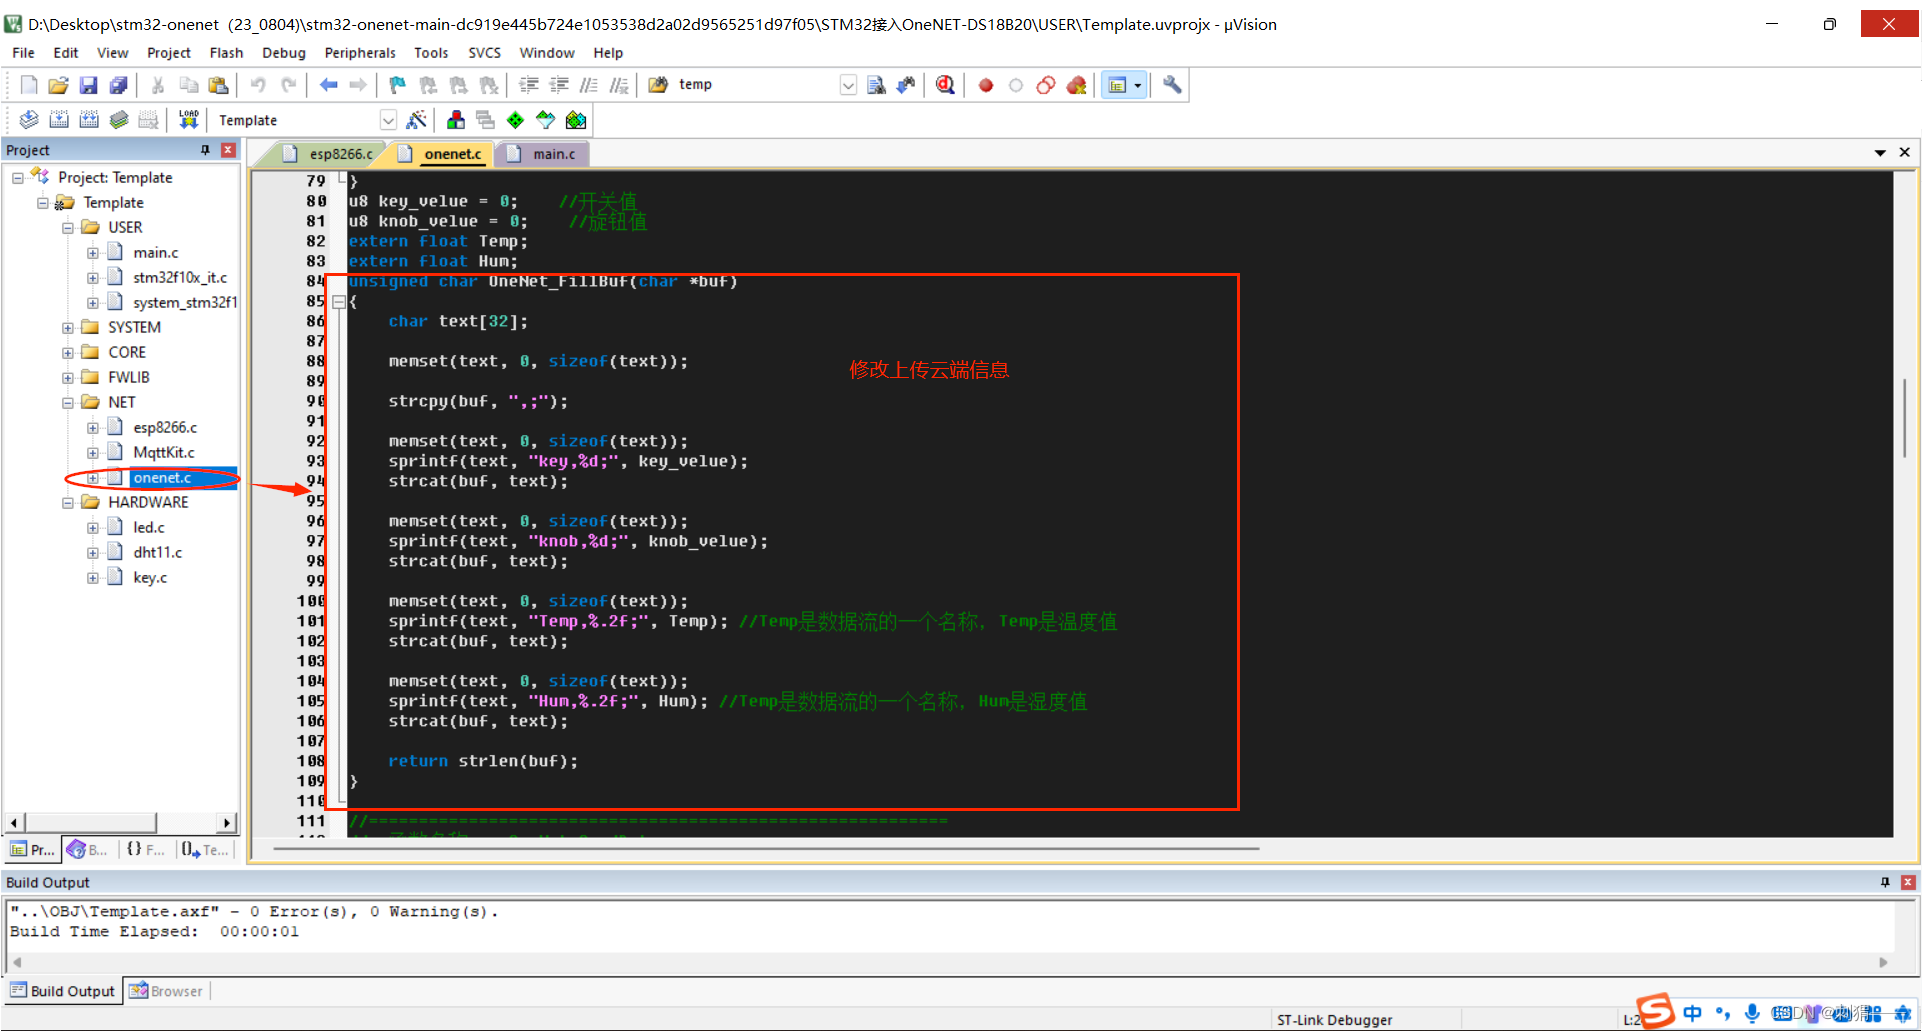1922x1031 pixels.
Task: Click the Translate file icon
Action: pyautogui.click(x=29, y=120)
